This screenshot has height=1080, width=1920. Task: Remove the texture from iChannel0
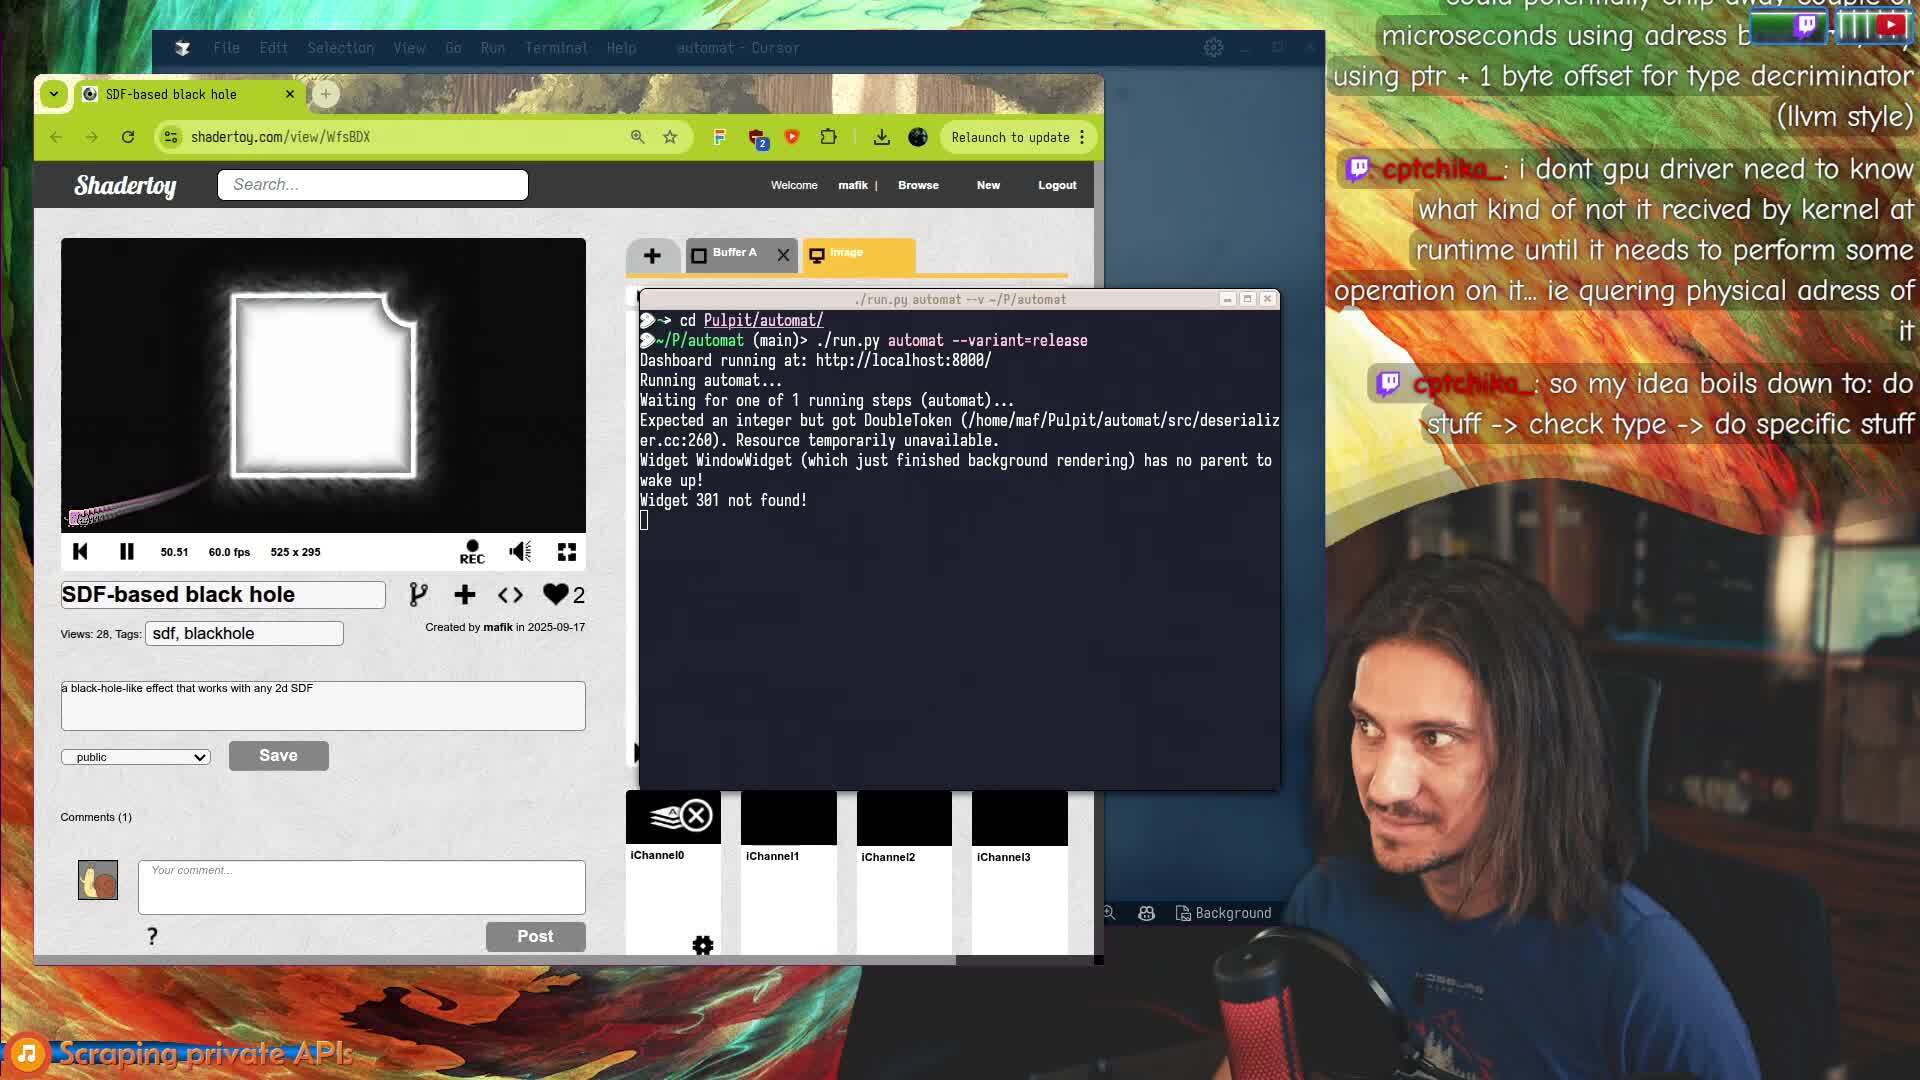(698, 815)
